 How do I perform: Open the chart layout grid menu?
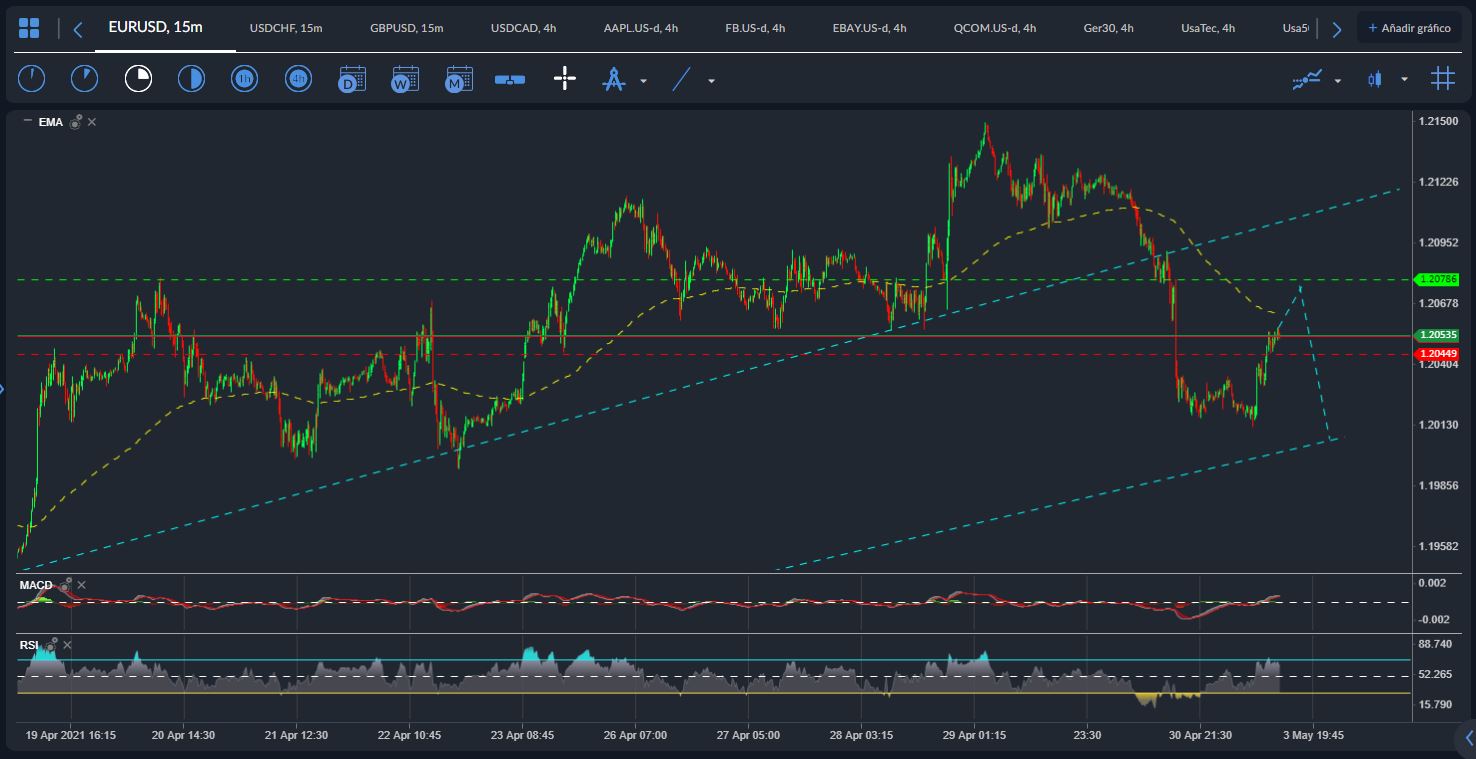29,28
